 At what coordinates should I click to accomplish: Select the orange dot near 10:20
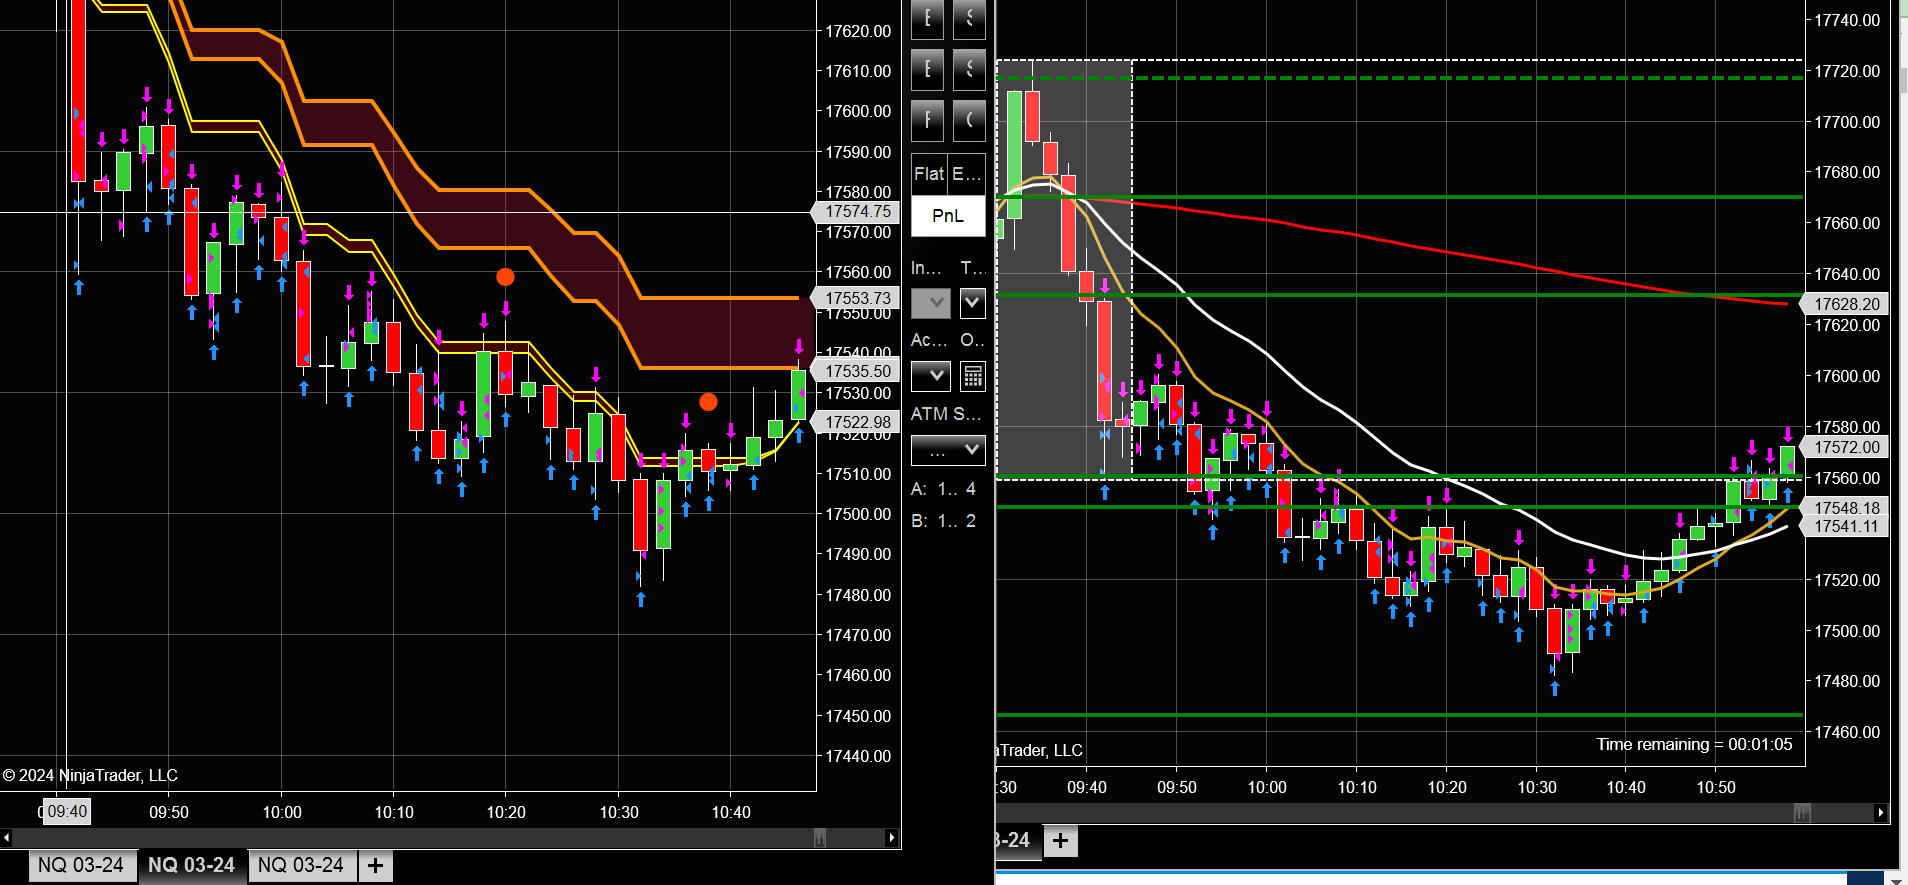click(x=505, y=277)
